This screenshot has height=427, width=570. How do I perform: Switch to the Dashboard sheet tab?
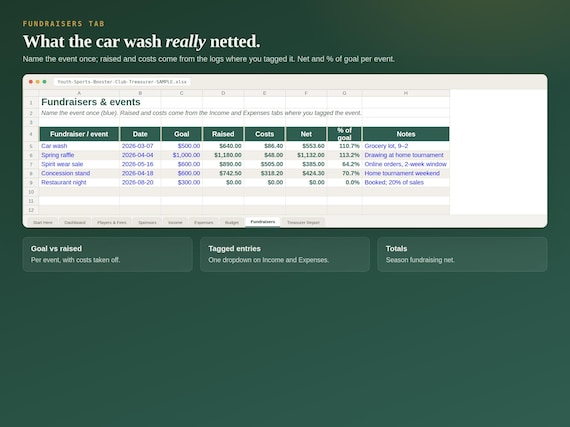(75, 222)
